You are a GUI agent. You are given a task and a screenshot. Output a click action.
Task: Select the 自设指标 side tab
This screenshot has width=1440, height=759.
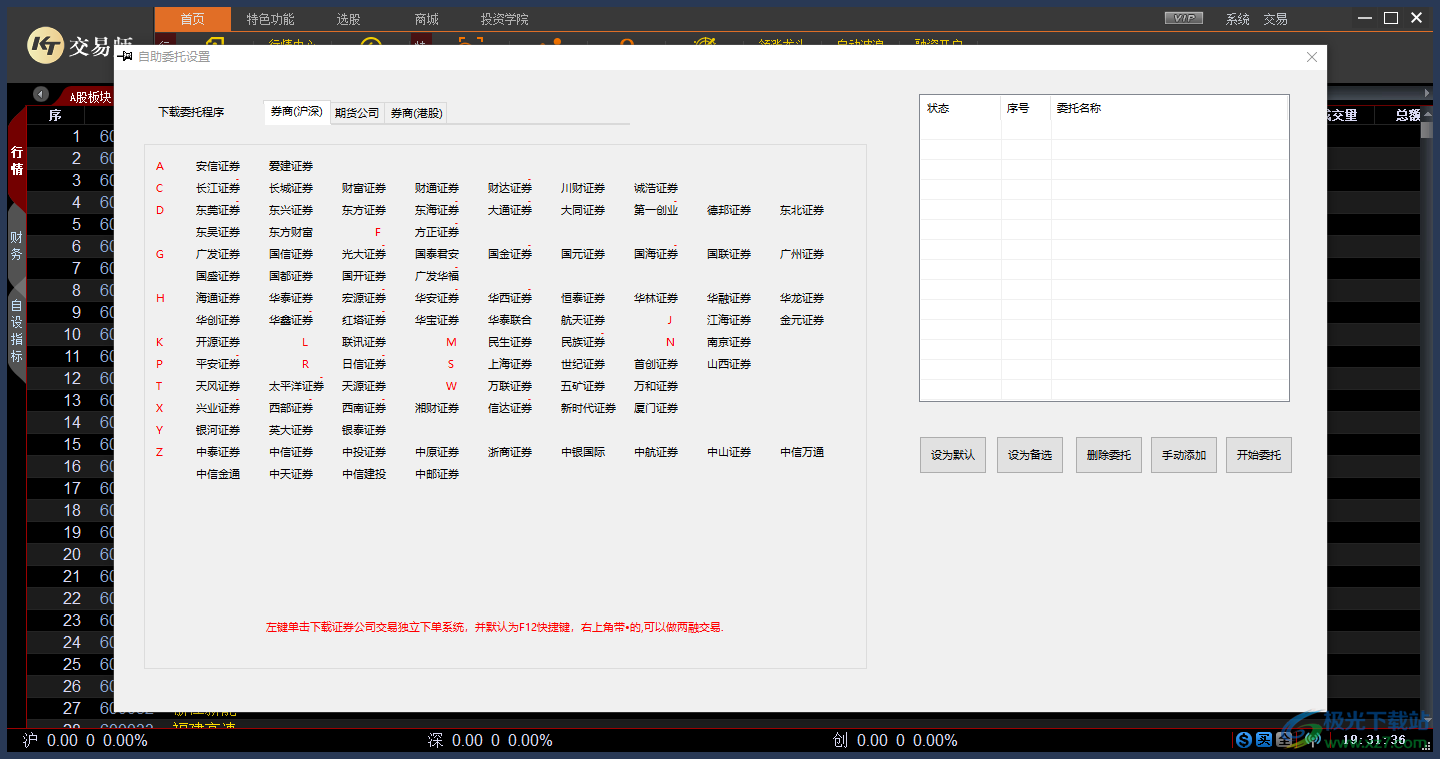(17, 330)
